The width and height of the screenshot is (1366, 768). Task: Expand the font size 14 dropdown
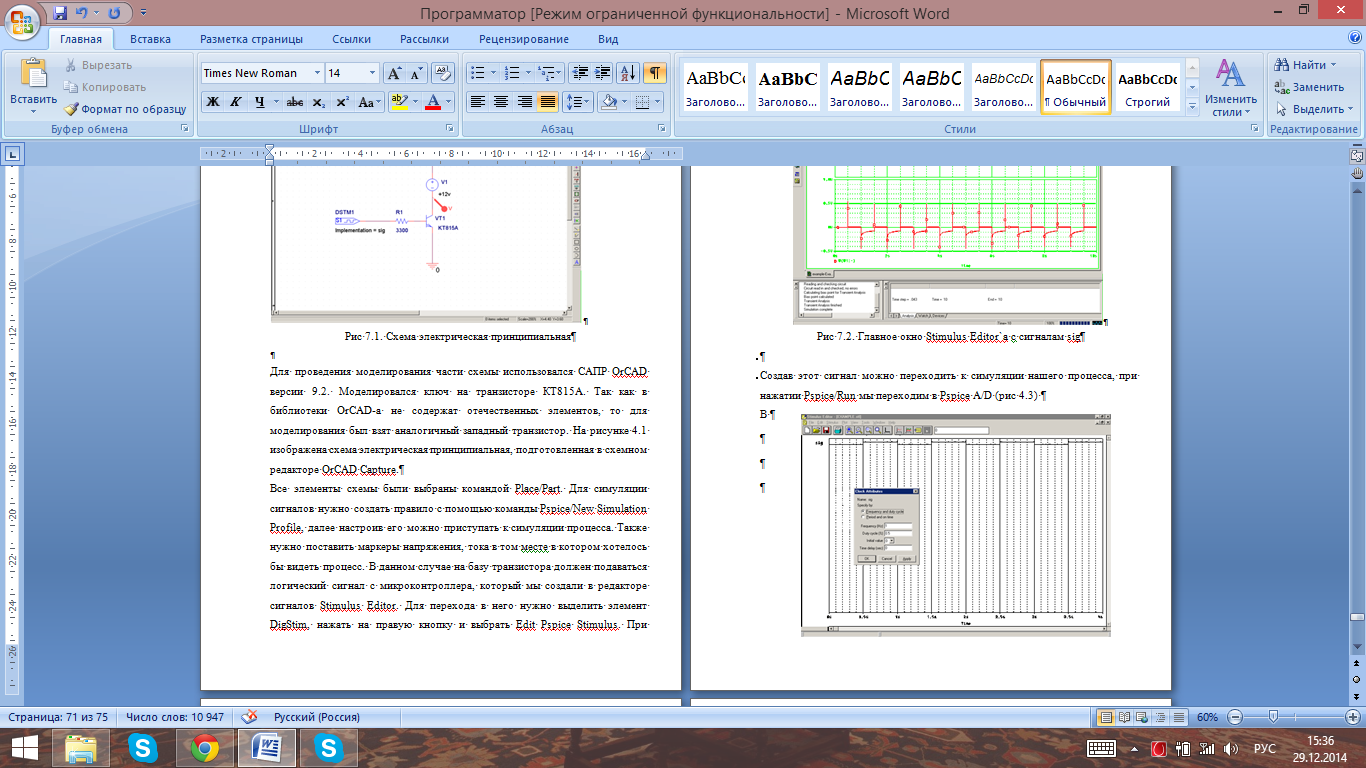tap(373, 73)
